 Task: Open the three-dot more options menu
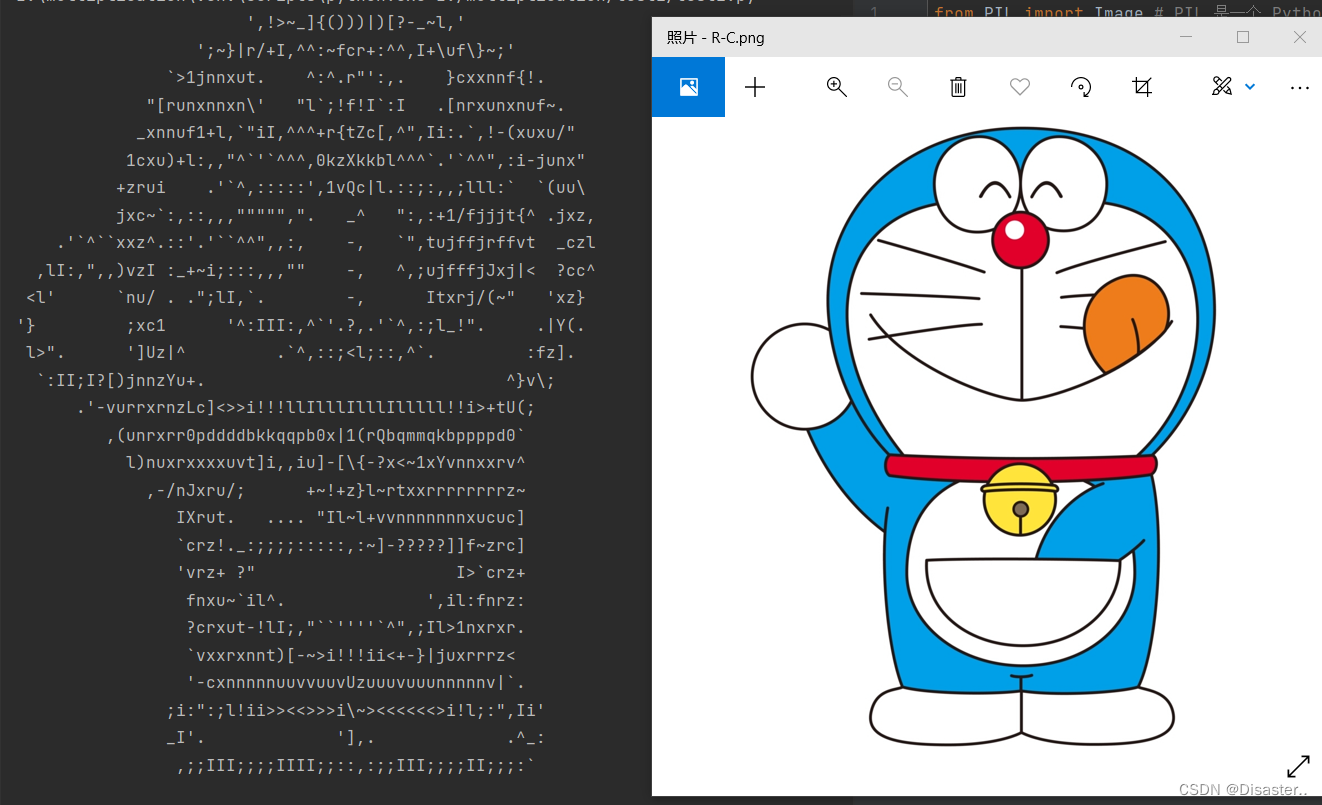coord(1300,88)
